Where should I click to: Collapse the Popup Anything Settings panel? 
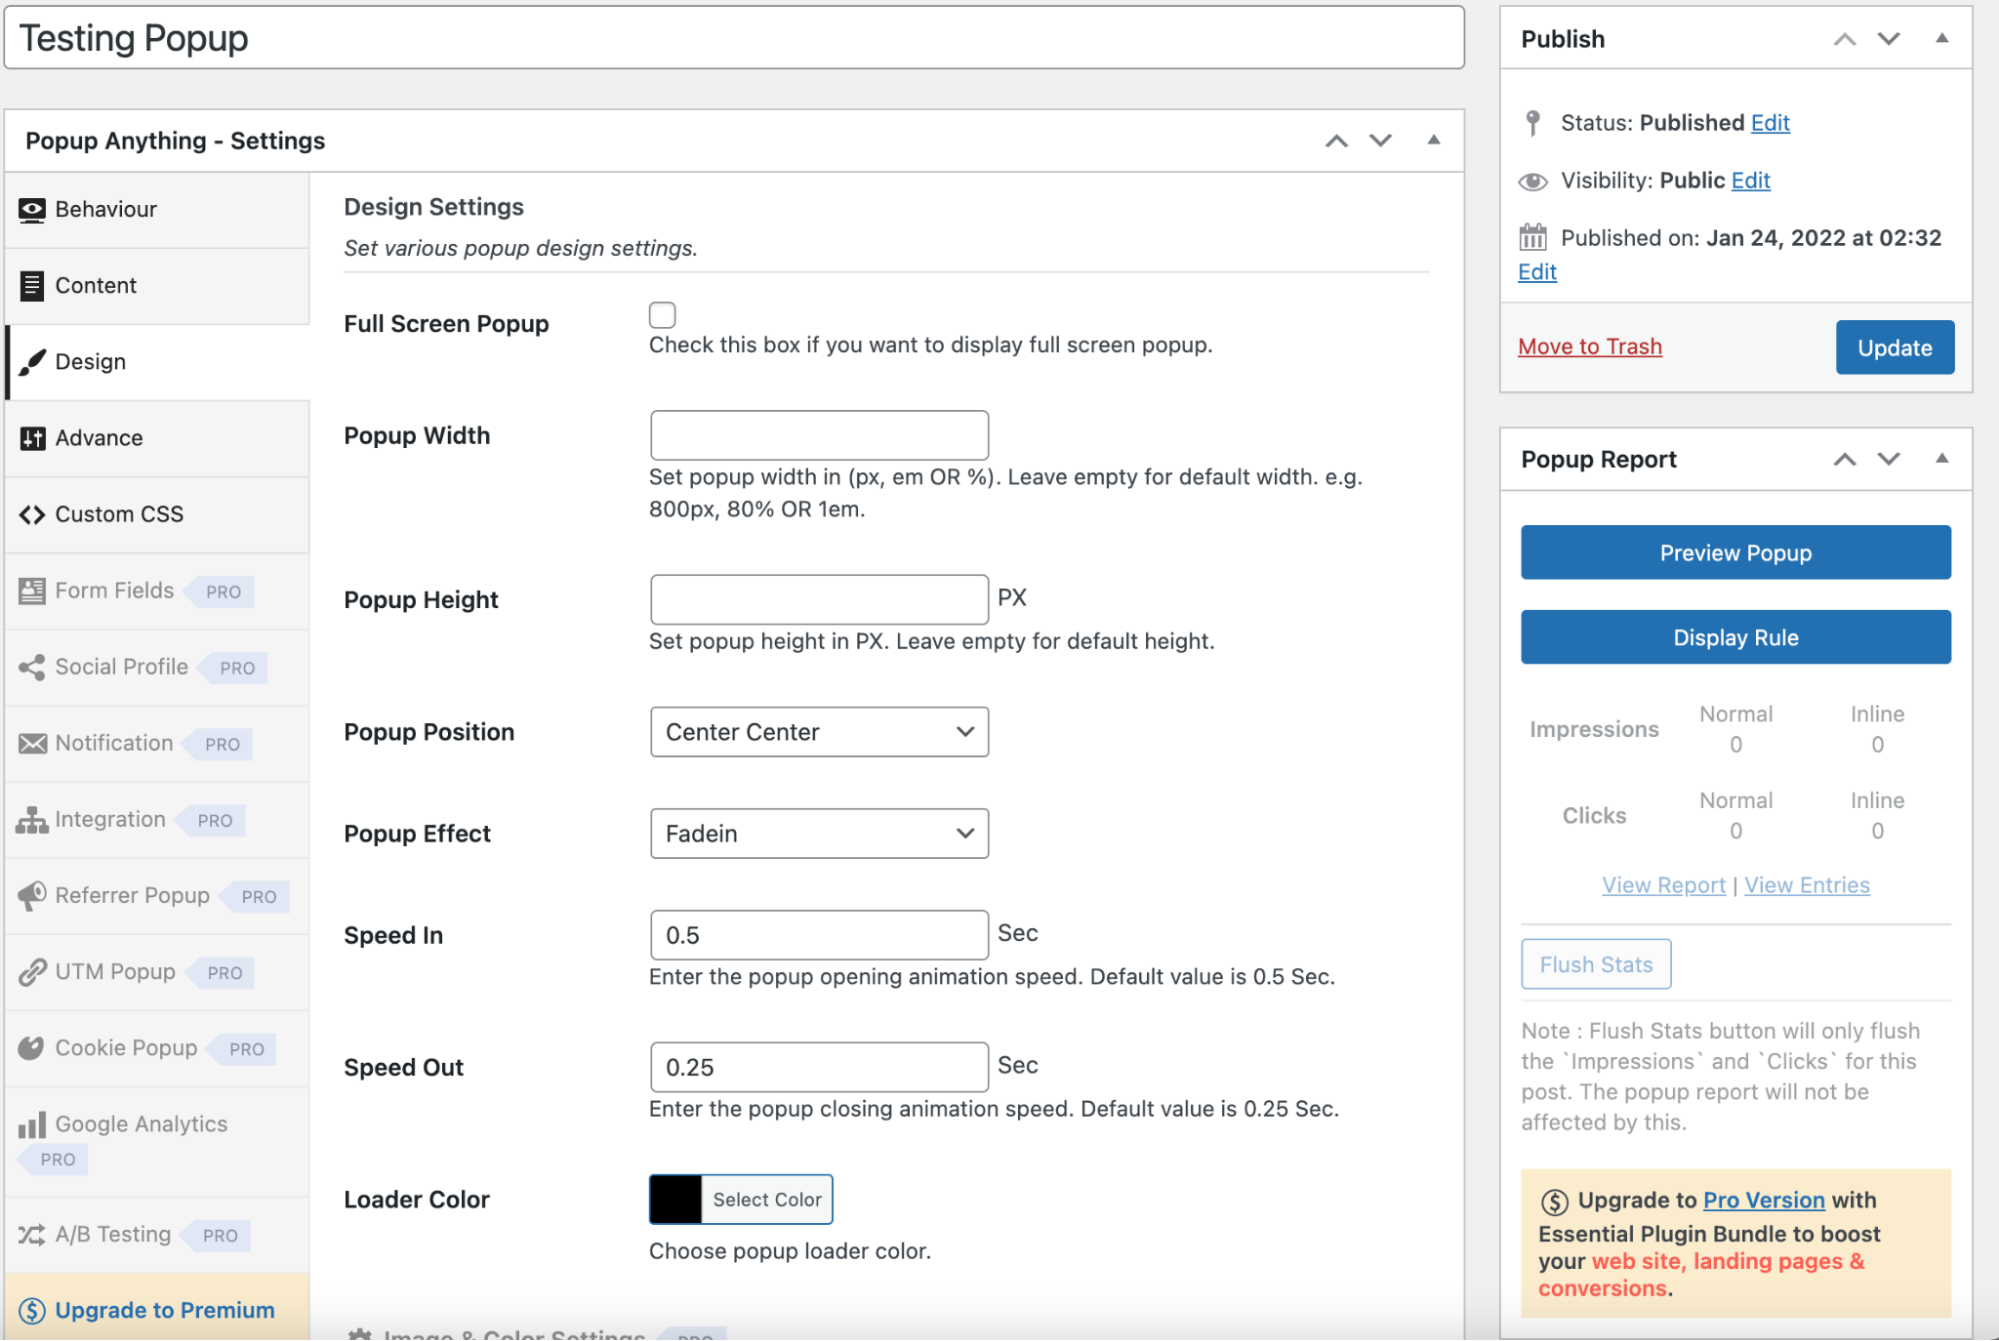pyautogui.click(x=1434, y=140)
